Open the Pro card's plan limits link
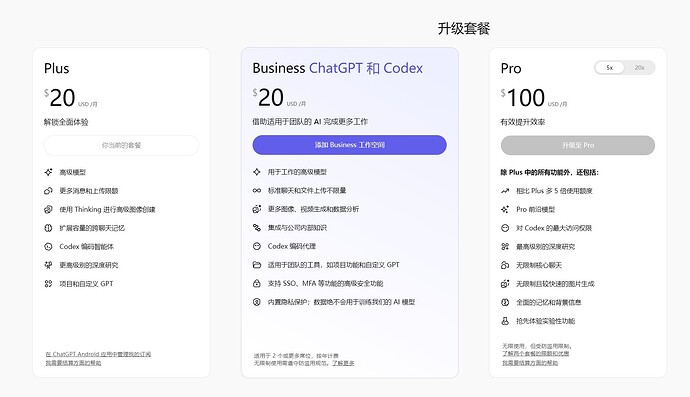Viewport: 690px width, 397px height. point(536,353)
